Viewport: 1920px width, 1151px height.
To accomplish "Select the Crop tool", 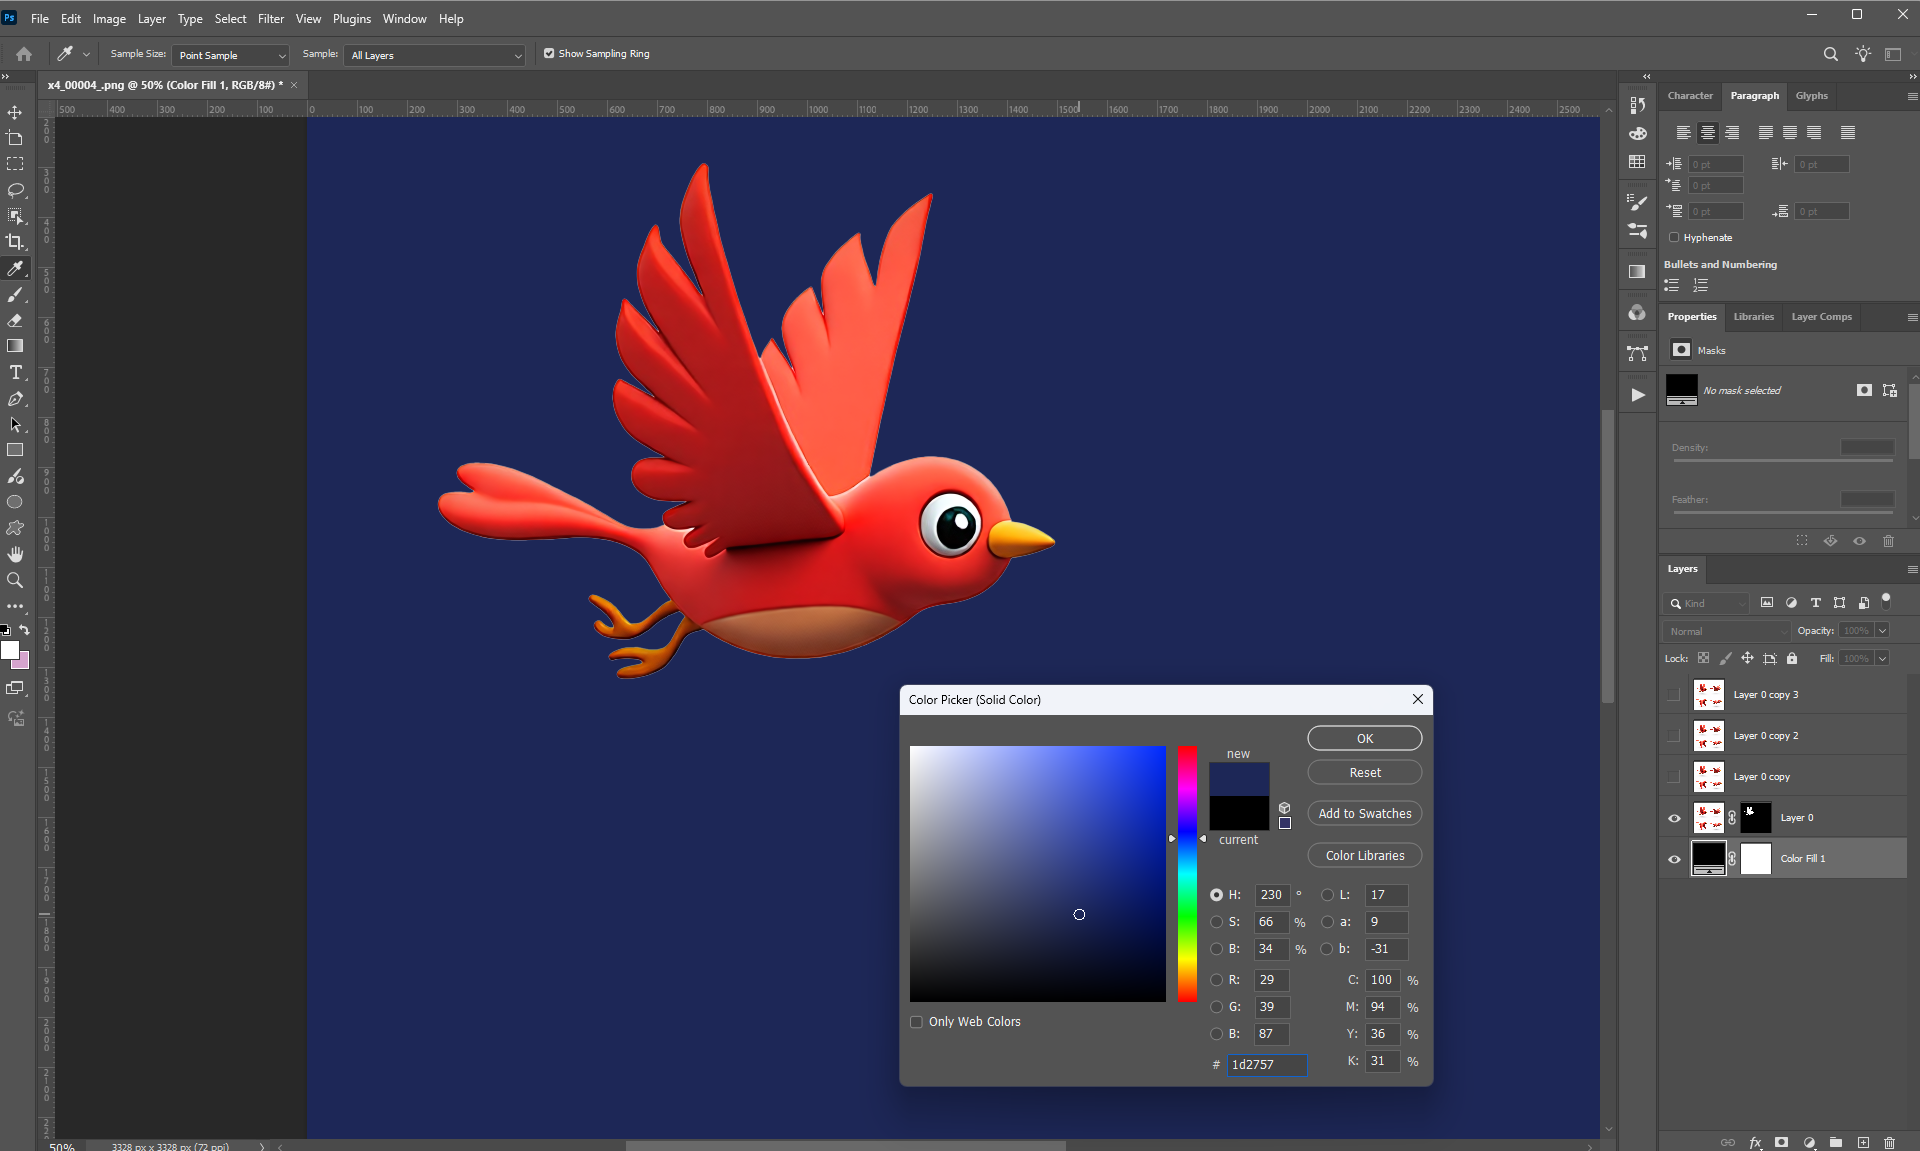I will click(15, 242).
